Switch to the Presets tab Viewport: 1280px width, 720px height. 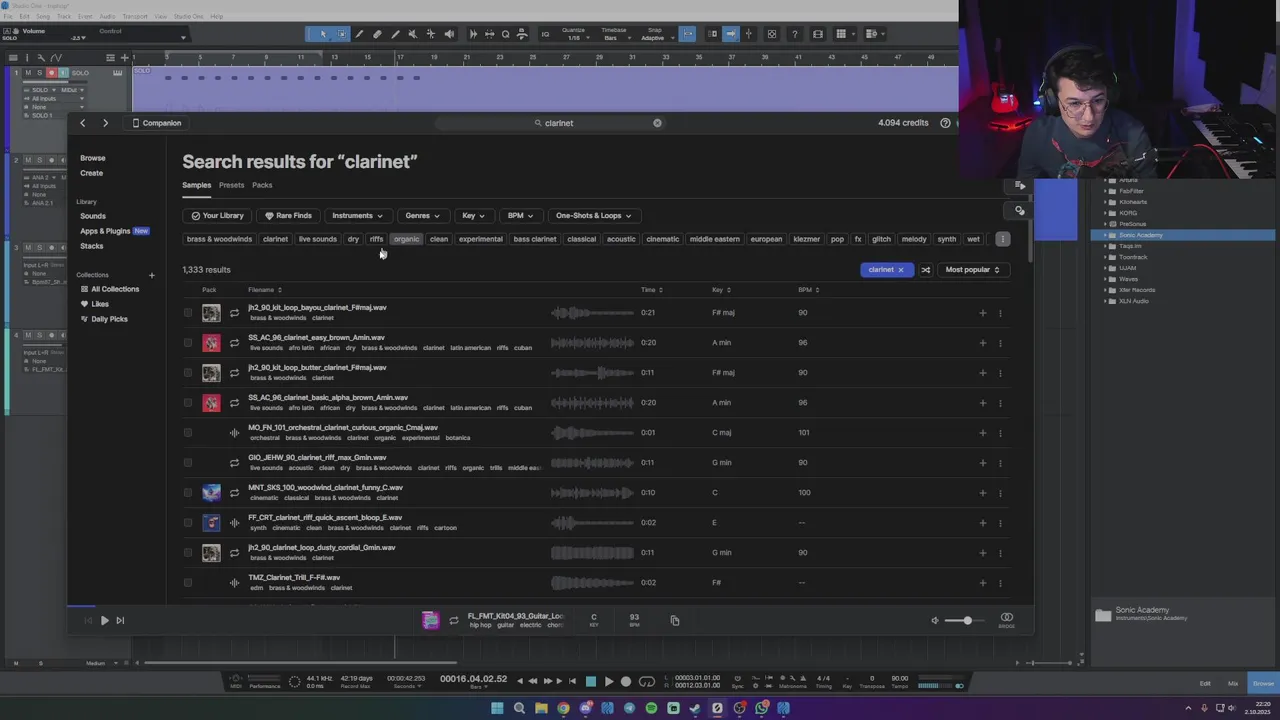point(231,185)
